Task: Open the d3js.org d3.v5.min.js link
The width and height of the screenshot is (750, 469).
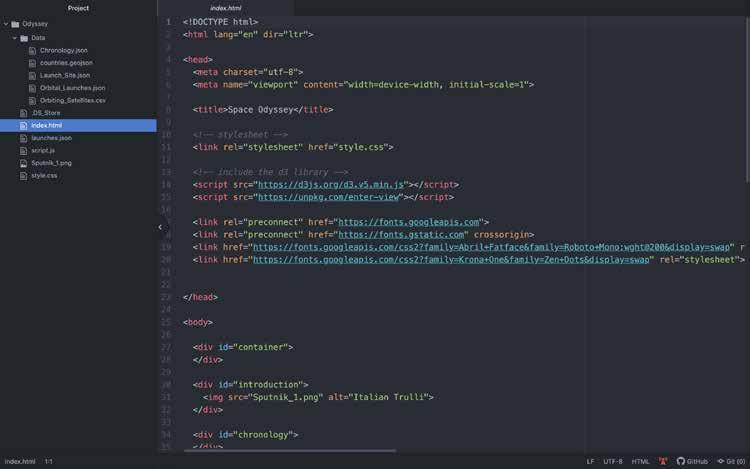Action: point(331,185)
